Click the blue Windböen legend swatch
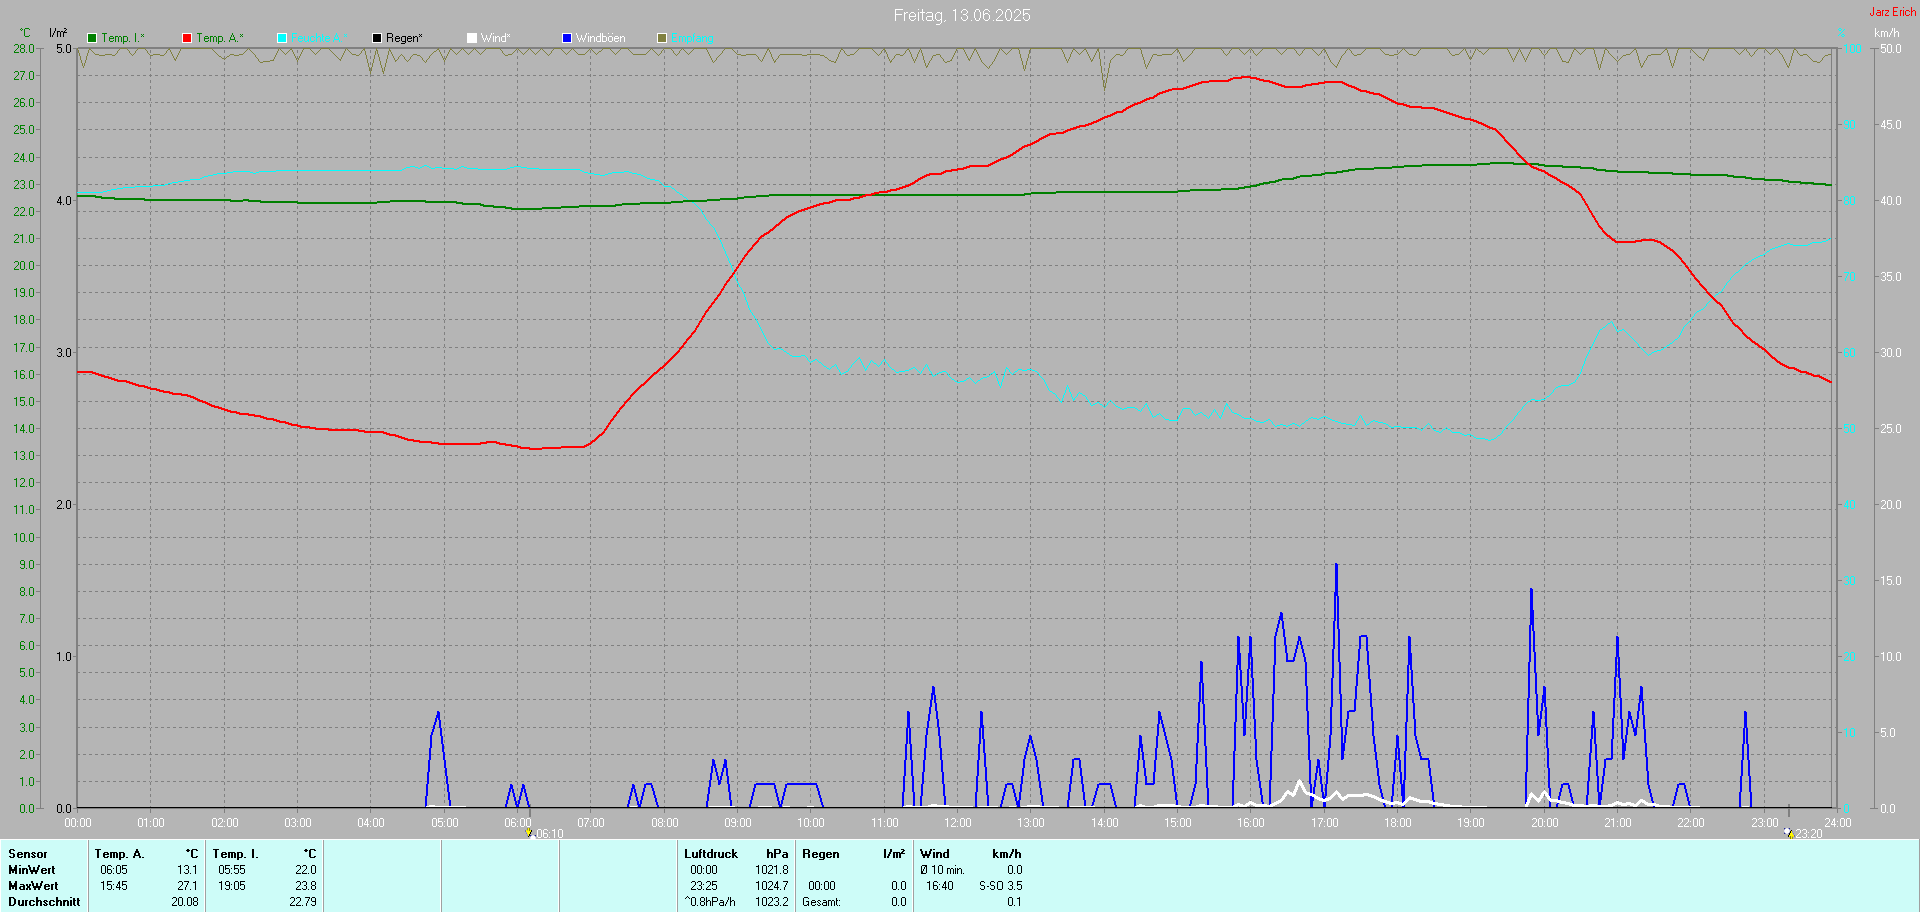Viewport: 1920px width, 912px height. (567, 38)
